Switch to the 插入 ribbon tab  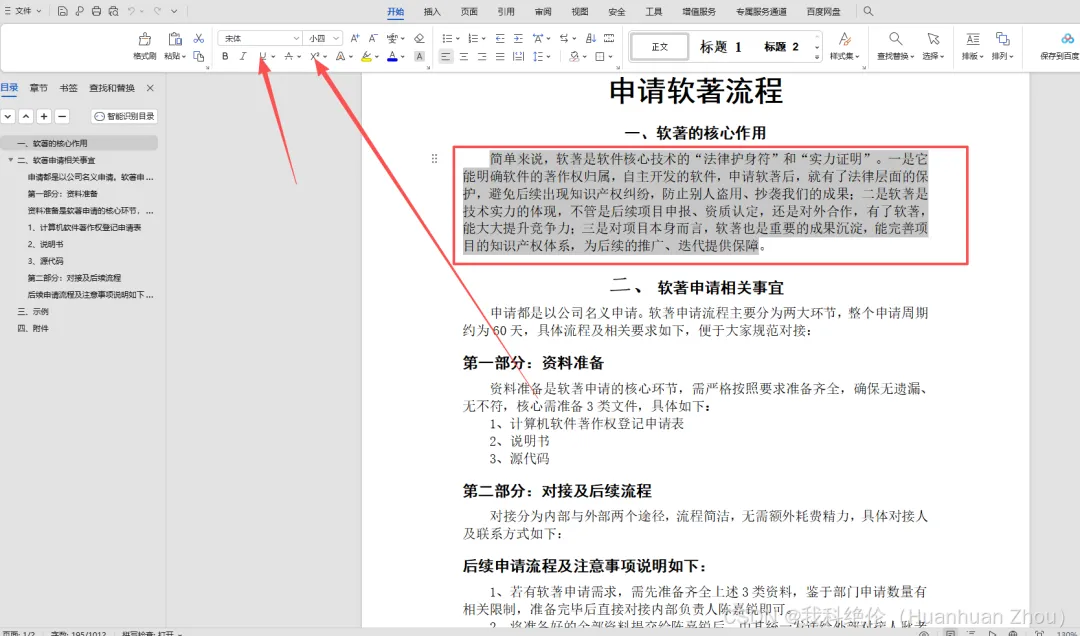pos(432,11)
